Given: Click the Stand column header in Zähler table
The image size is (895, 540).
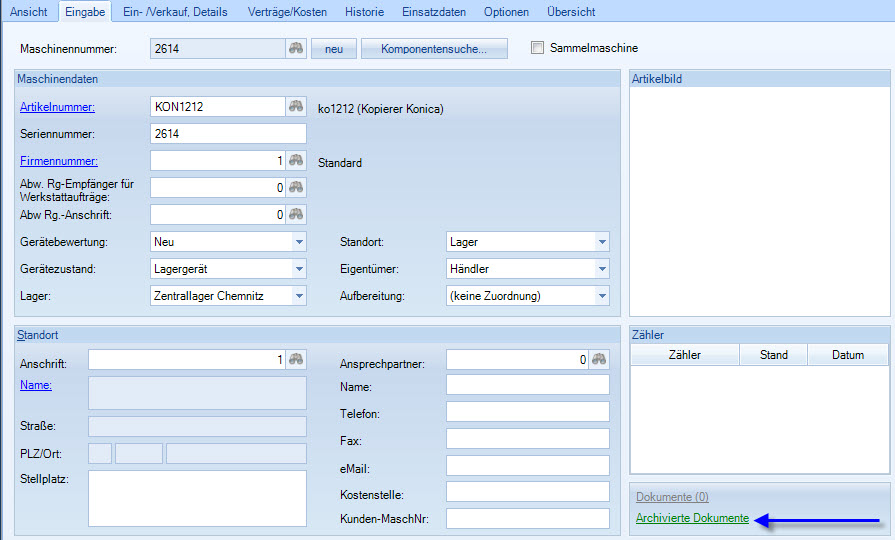Looking at the screenshot, I should pyautogui.click(x=773, y=355).
